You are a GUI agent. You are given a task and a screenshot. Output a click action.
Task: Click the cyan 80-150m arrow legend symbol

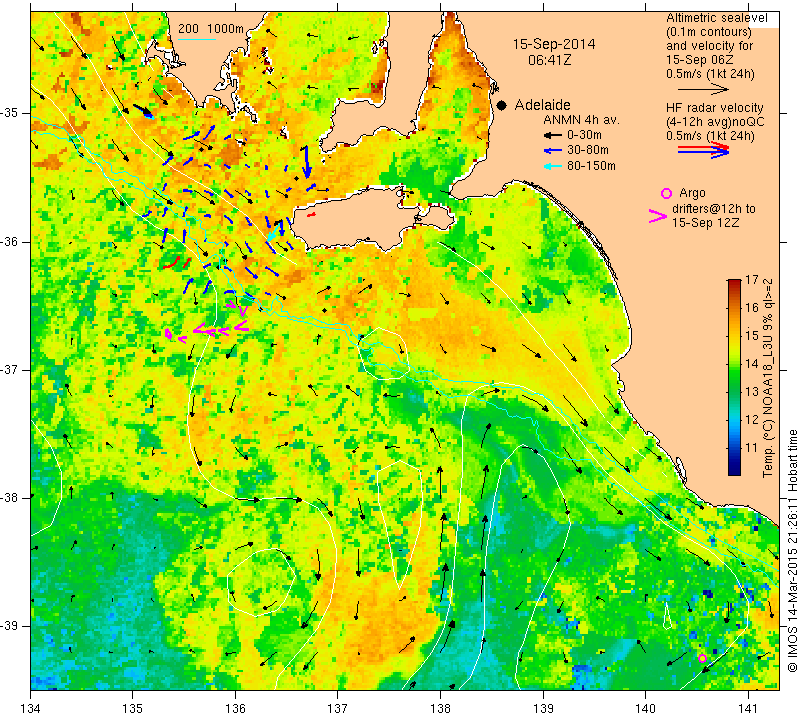(x=552, y=166)
